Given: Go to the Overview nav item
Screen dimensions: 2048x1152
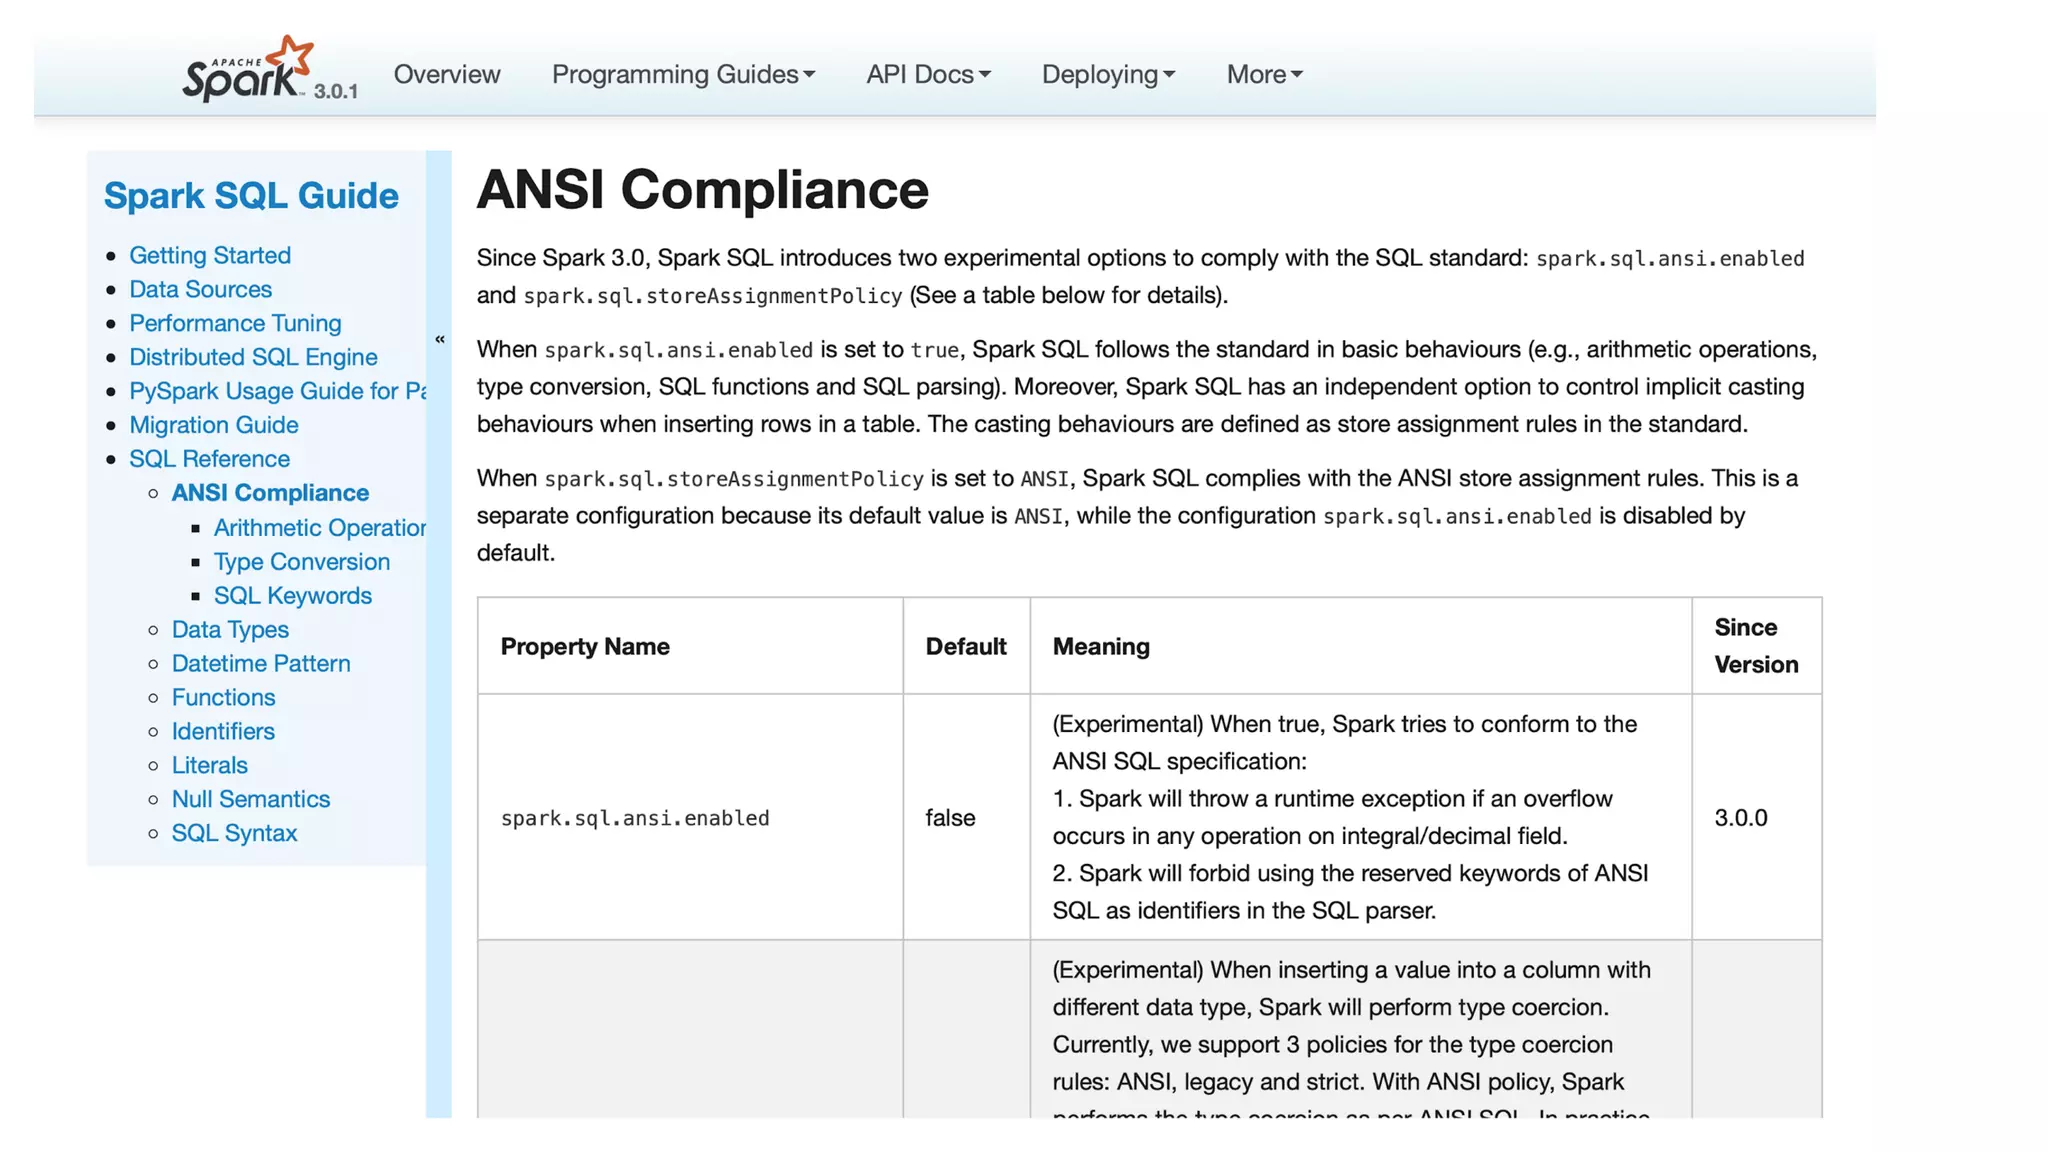Looking at the screenshot, I should [446, 74].
